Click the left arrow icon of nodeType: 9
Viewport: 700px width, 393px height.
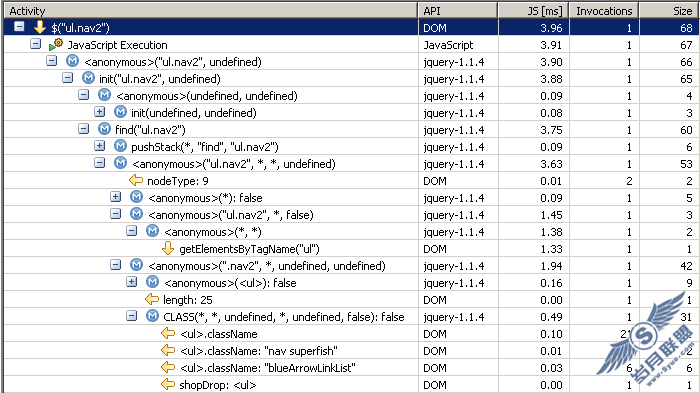point(136,180)
